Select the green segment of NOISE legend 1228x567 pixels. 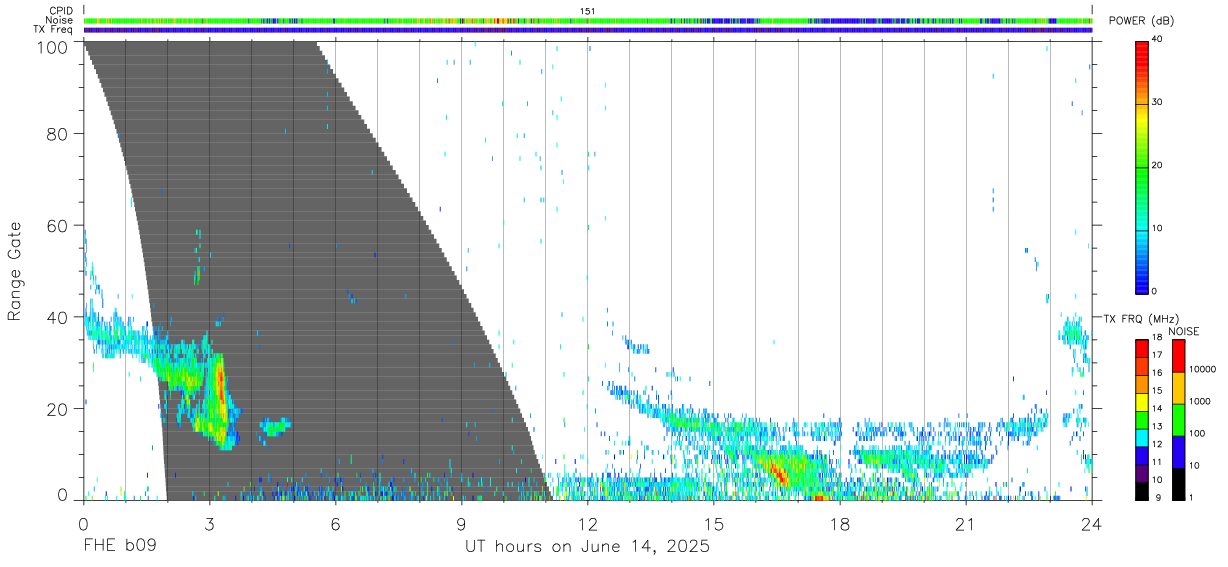coord(1178,420)
